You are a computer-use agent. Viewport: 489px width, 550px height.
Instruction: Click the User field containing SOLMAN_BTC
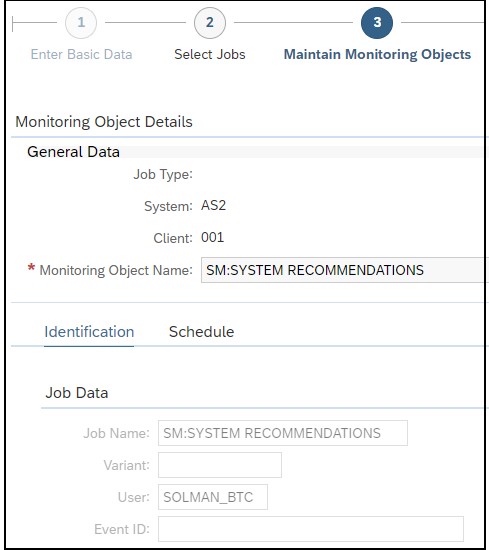[213, 497]
